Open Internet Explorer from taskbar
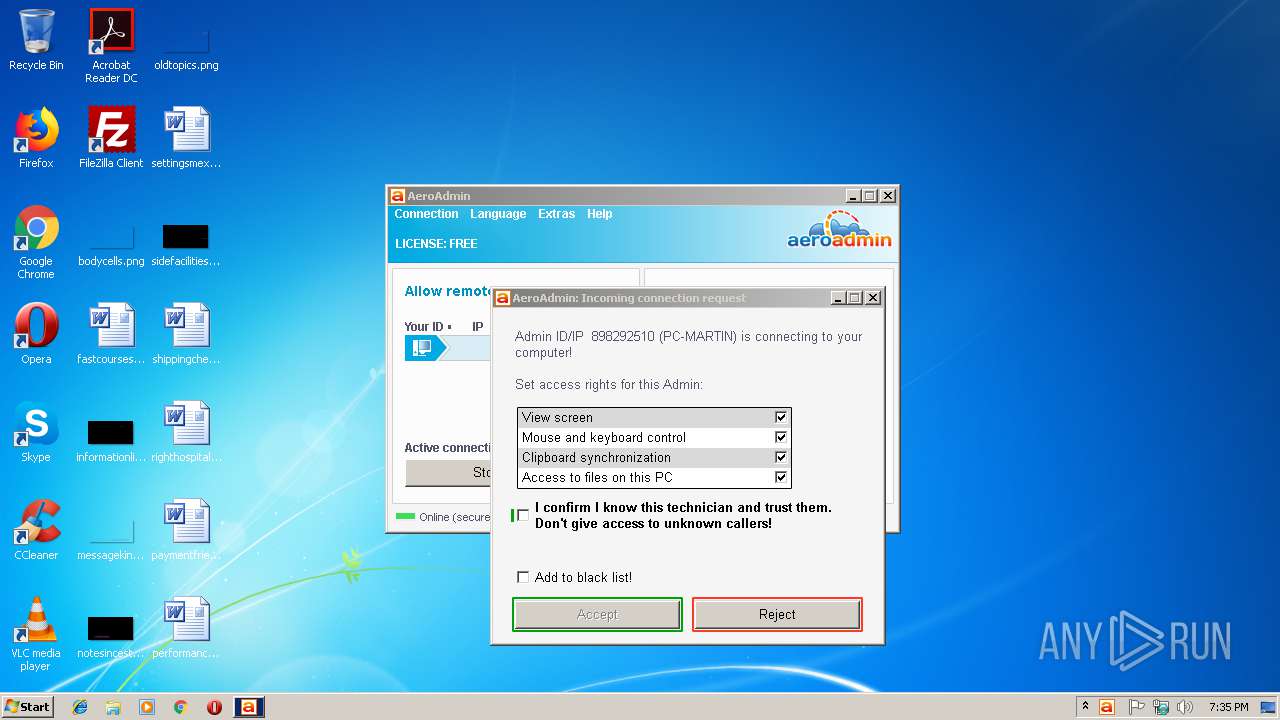The image size is (1280, 720). click(80, 707)
